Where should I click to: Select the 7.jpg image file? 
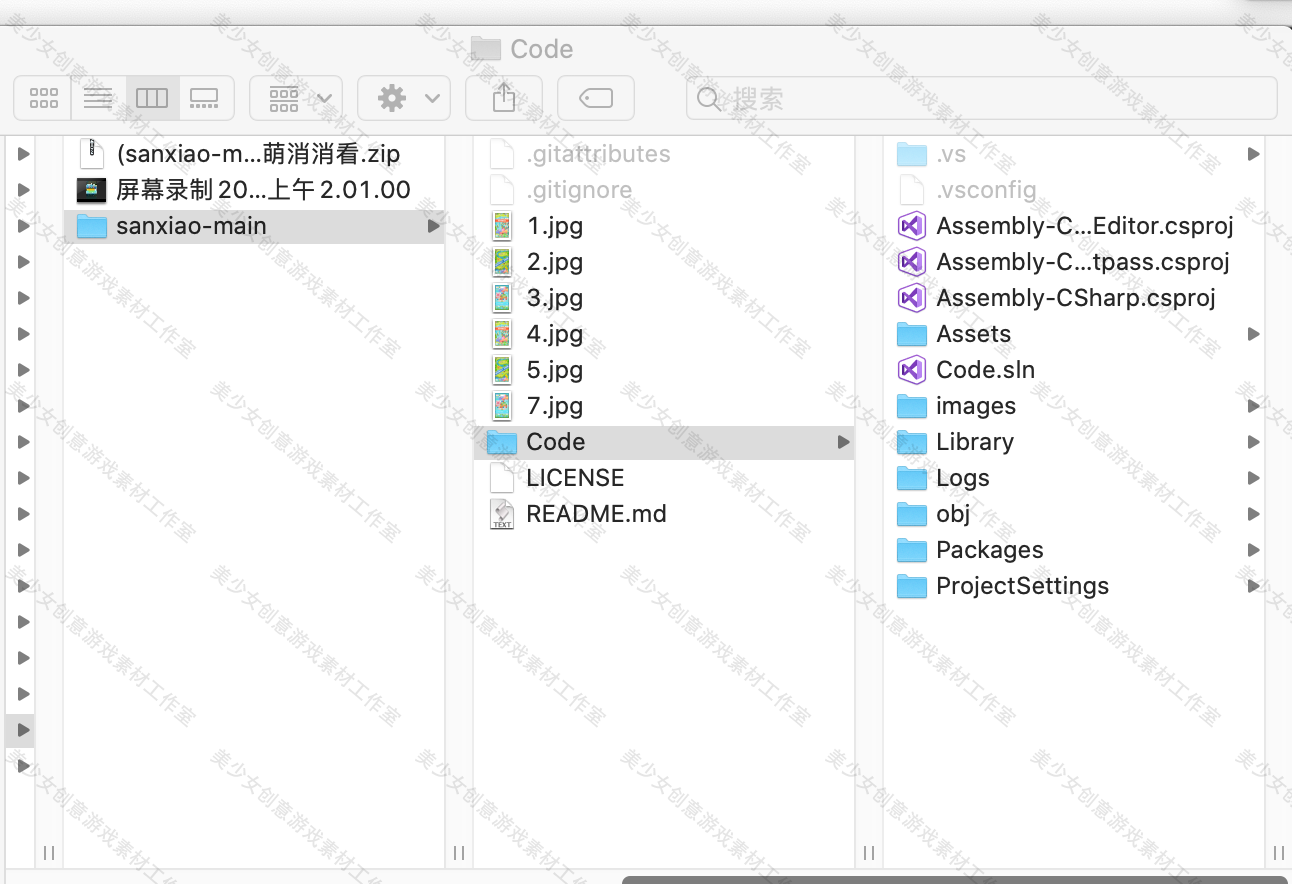click(x=664, y=406)
